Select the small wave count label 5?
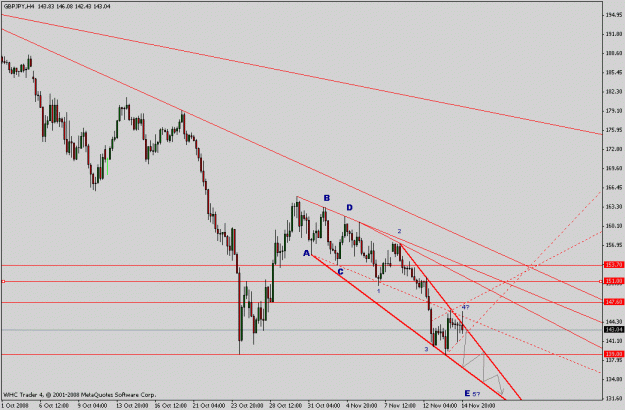 click(x=476, y=394)
